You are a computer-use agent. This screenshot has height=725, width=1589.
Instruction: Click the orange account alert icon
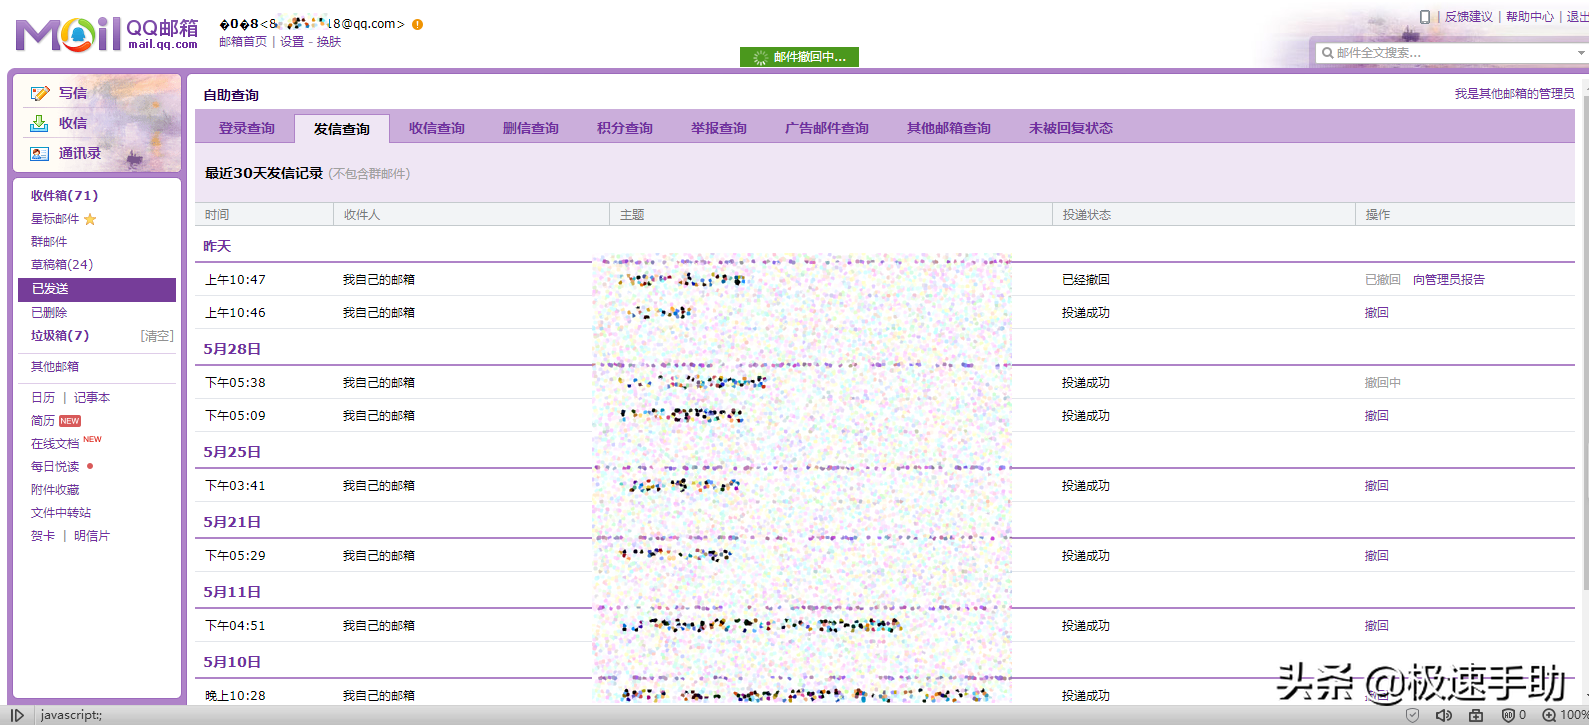pyautogui.click(x=417, y=24)
